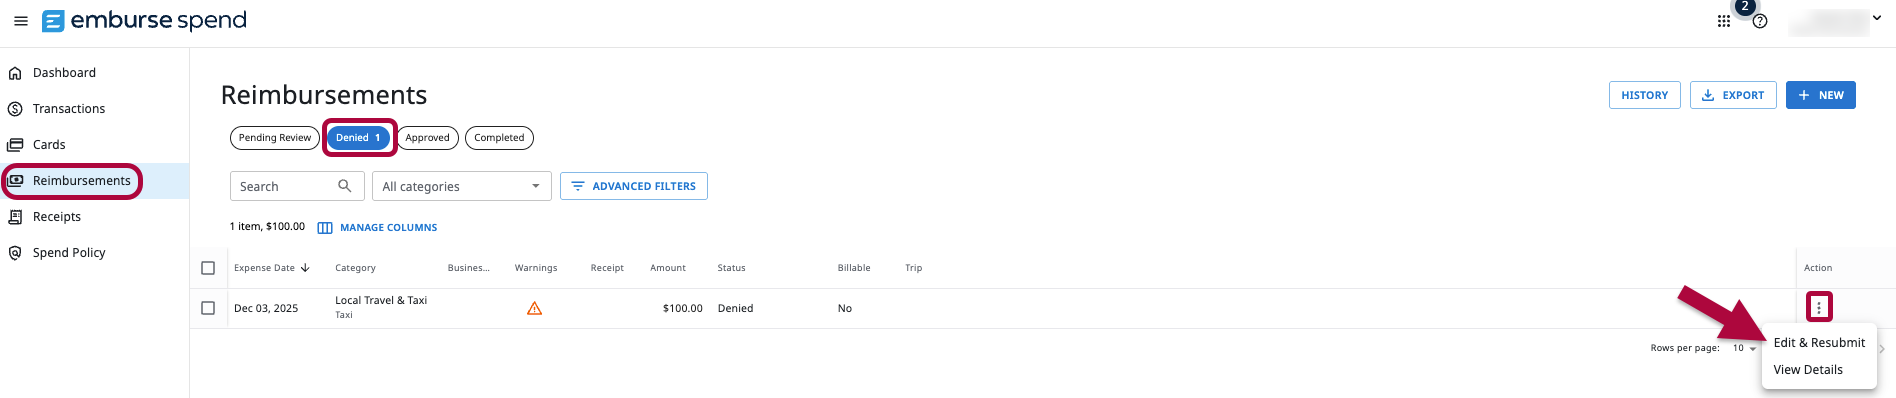Go to Cards in the sidebar

tap(48, 145)
